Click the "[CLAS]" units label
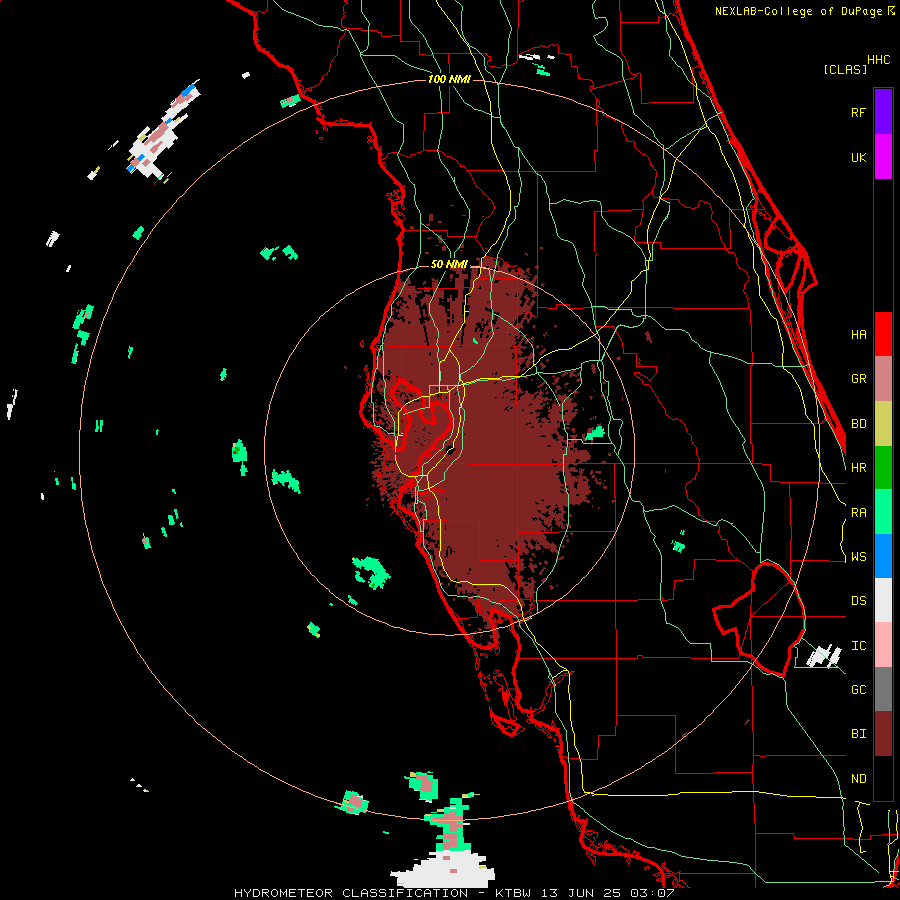The image size is (900, 900). coord(845,69)
